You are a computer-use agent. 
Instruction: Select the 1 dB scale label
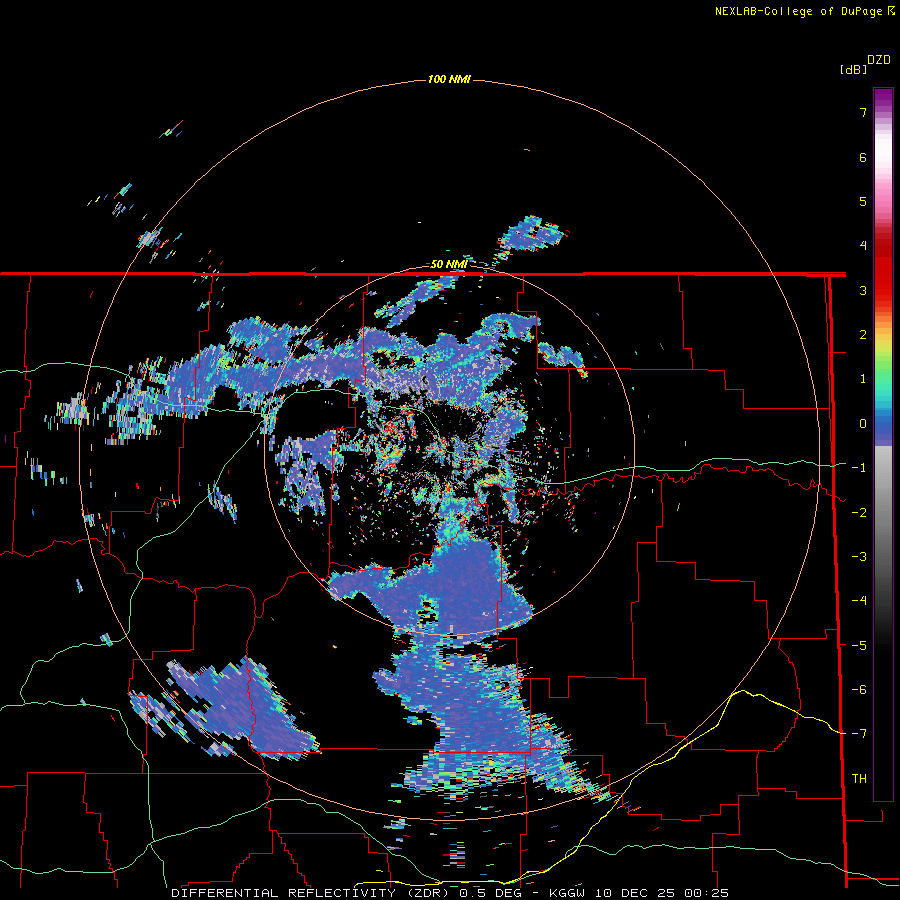[x=863, y=379]
